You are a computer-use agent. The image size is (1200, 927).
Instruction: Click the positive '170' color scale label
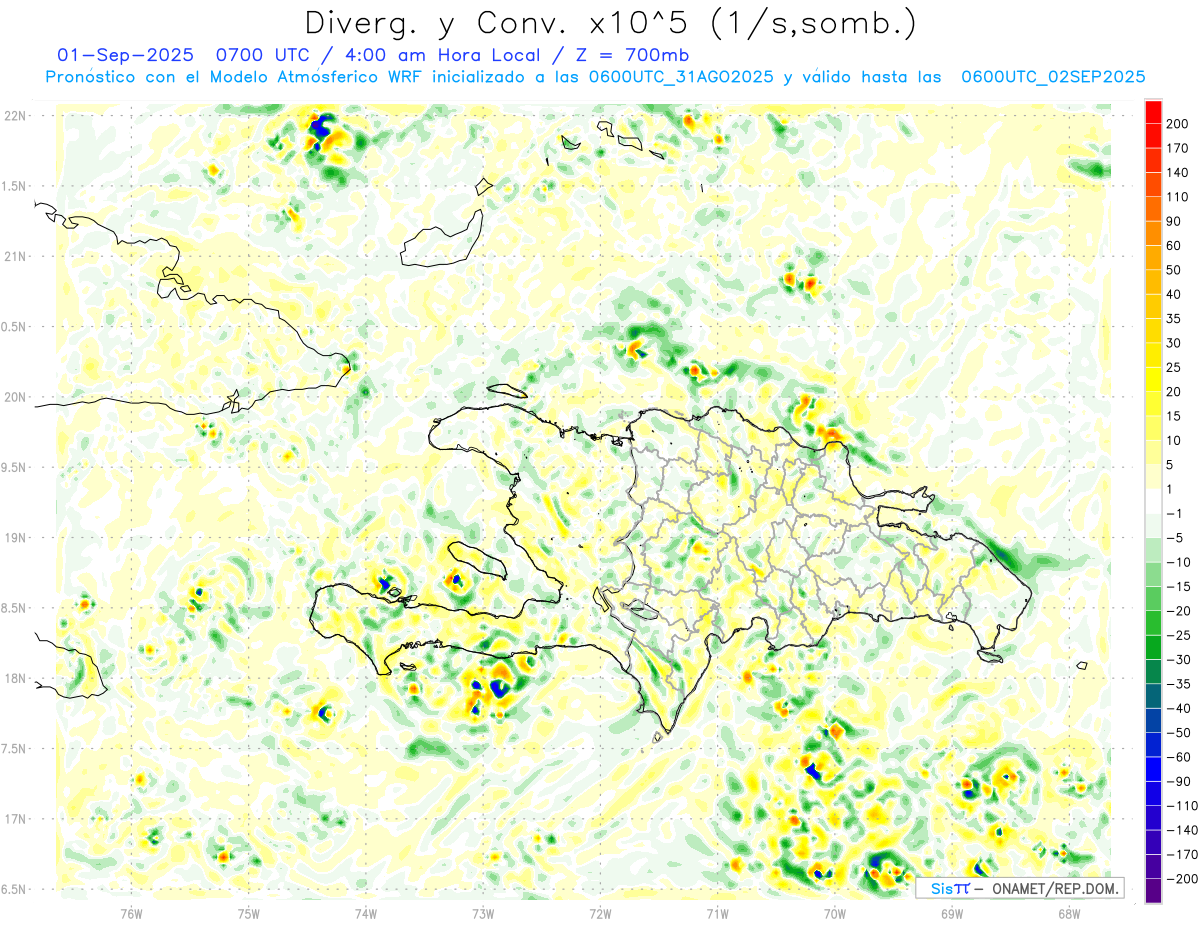click(x=1177, y=148)
